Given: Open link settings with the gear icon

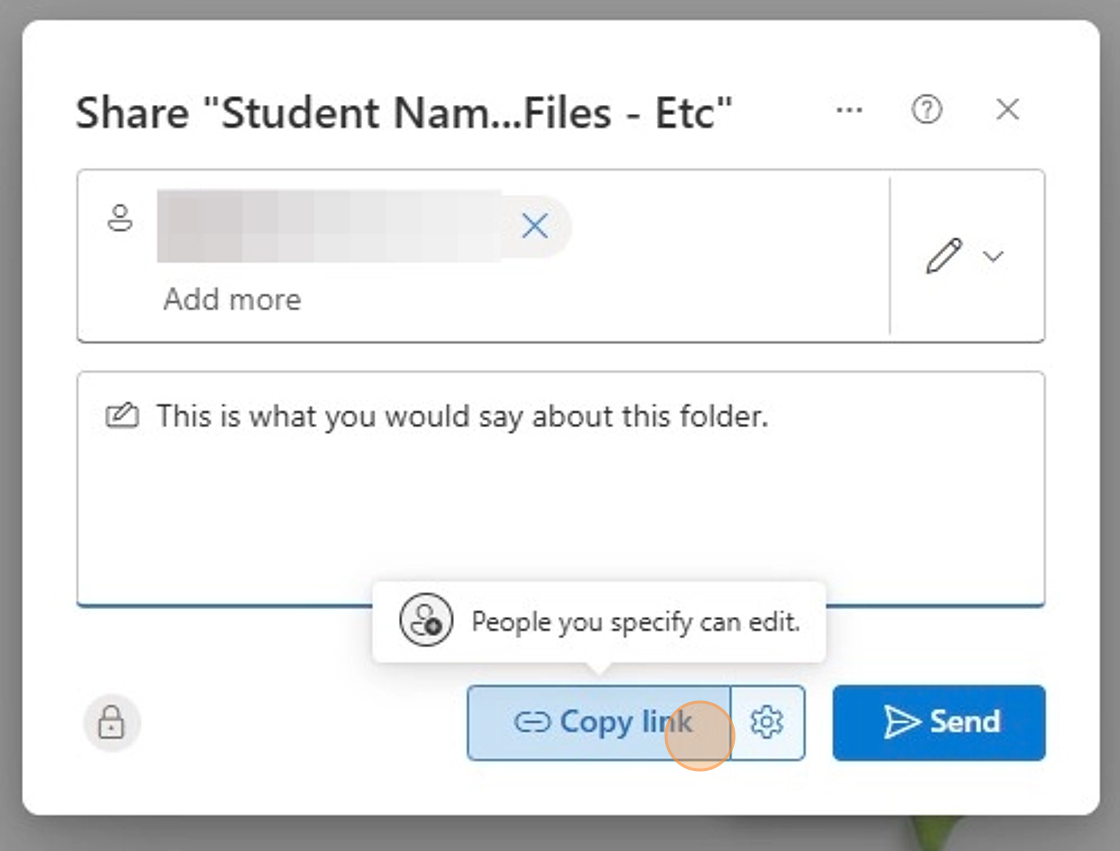Looking at the screenshot, I should coord(767,722).
